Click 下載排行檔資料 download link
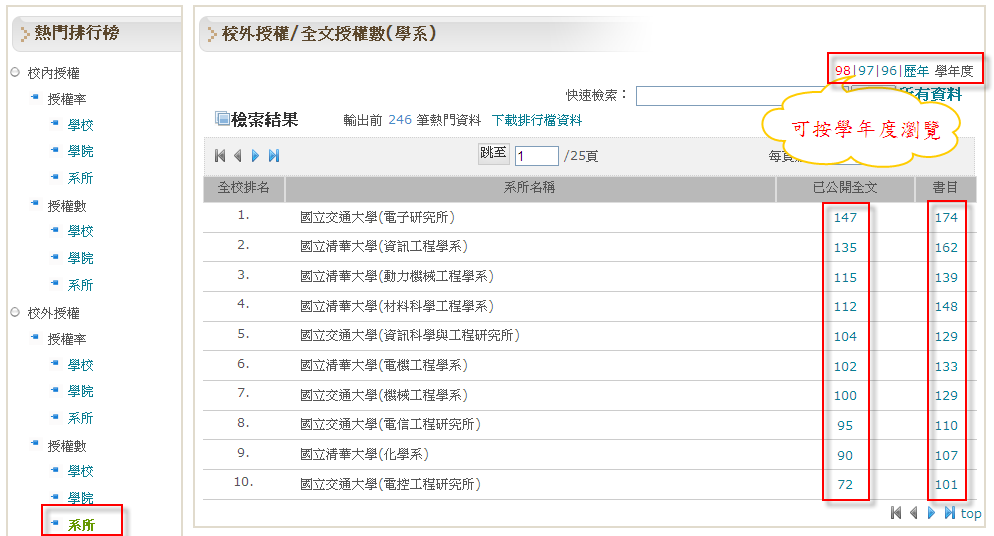 (536, 120)
